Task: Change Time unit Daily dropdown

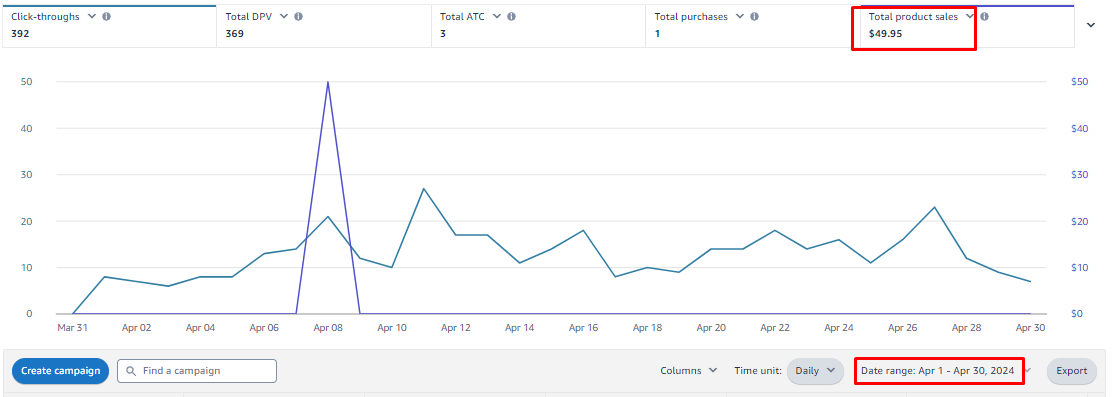Action: point(815,371)
